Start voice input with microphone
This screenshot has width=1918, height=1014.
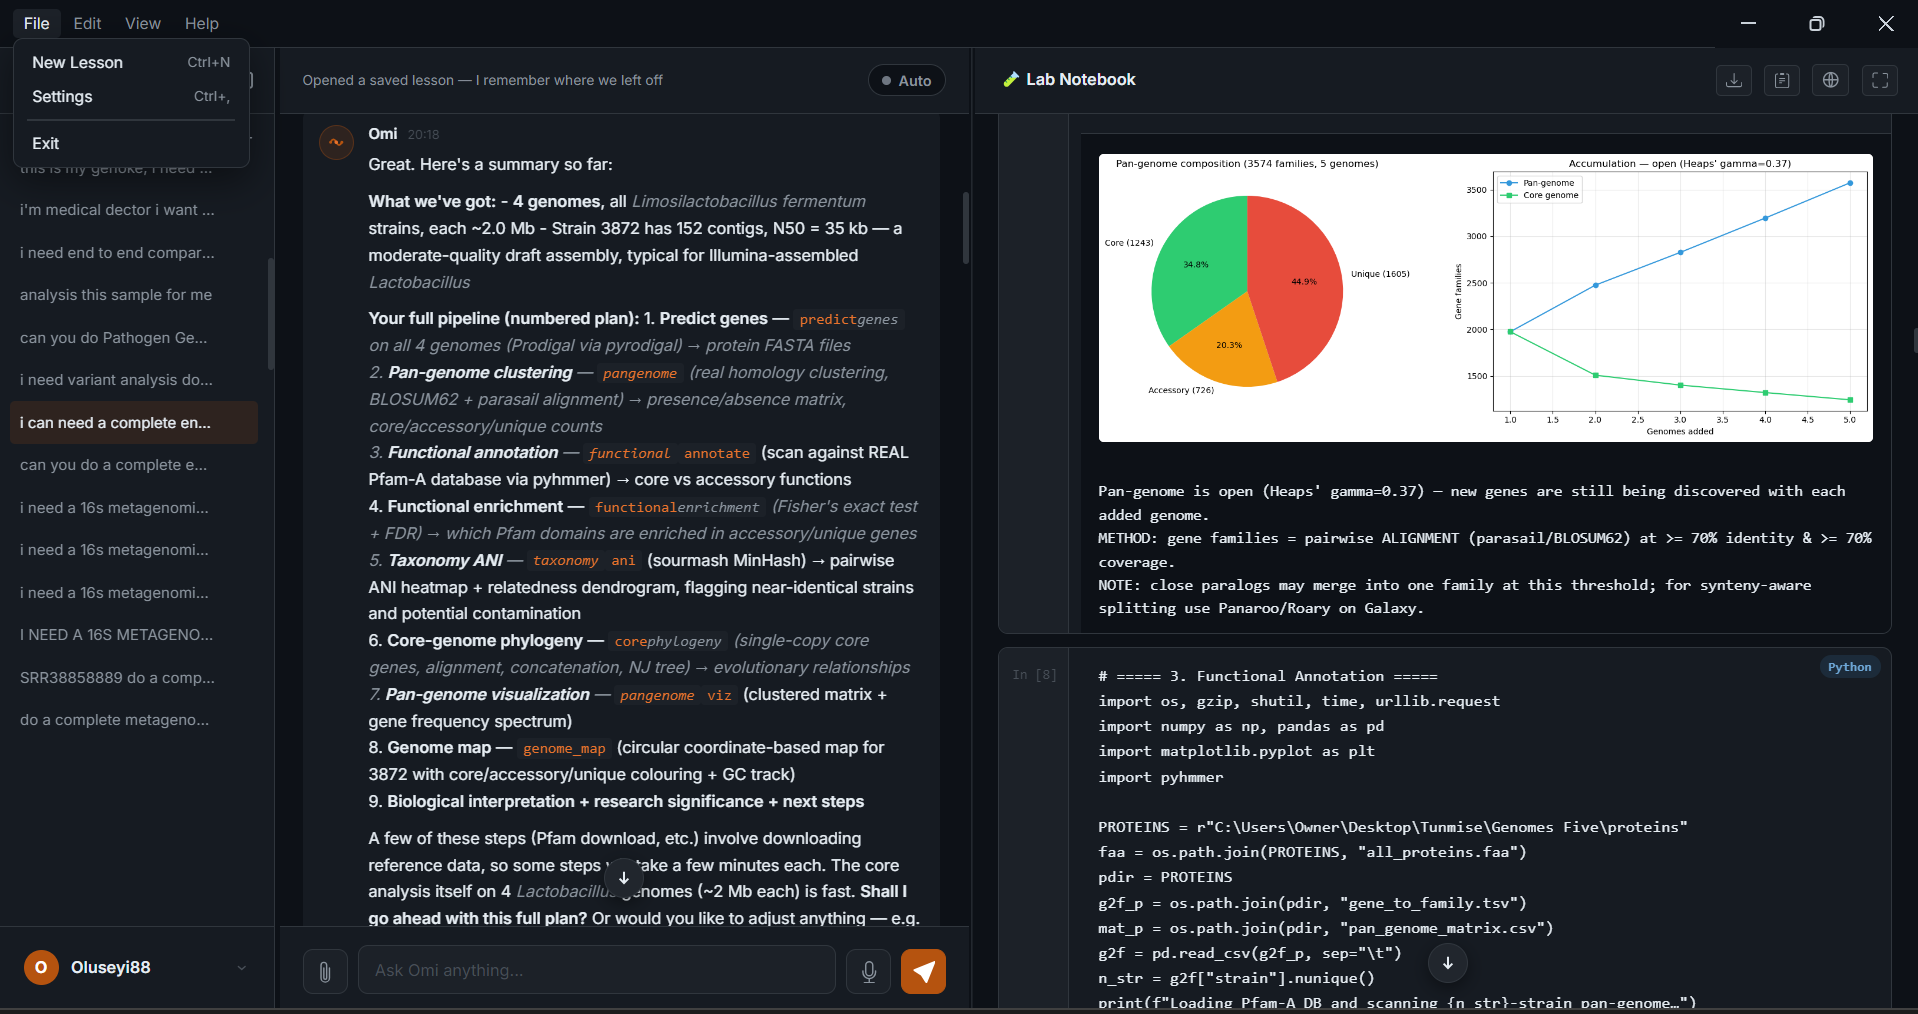pyautogui.click(x=869, y=971)
